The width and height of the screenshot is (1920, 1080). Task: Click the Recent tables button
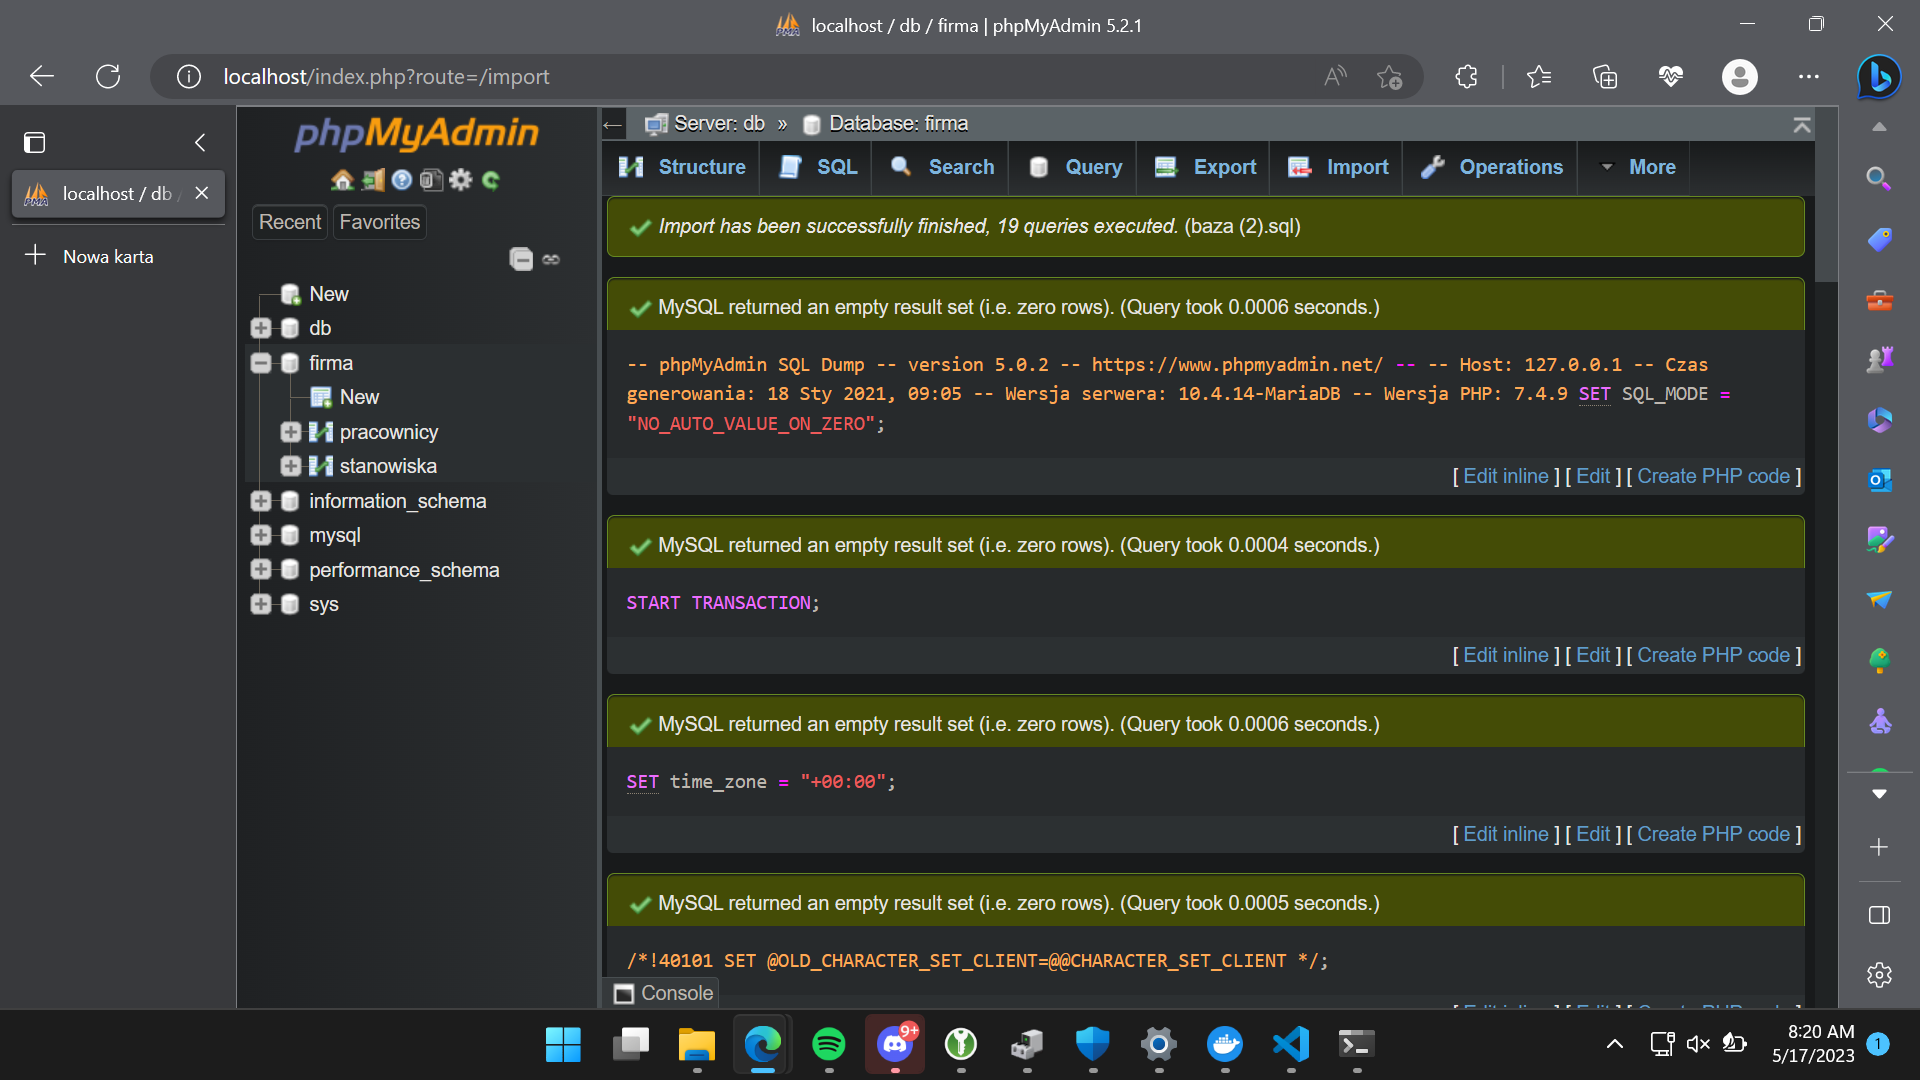pyautogui.click(x=290, y=222)
